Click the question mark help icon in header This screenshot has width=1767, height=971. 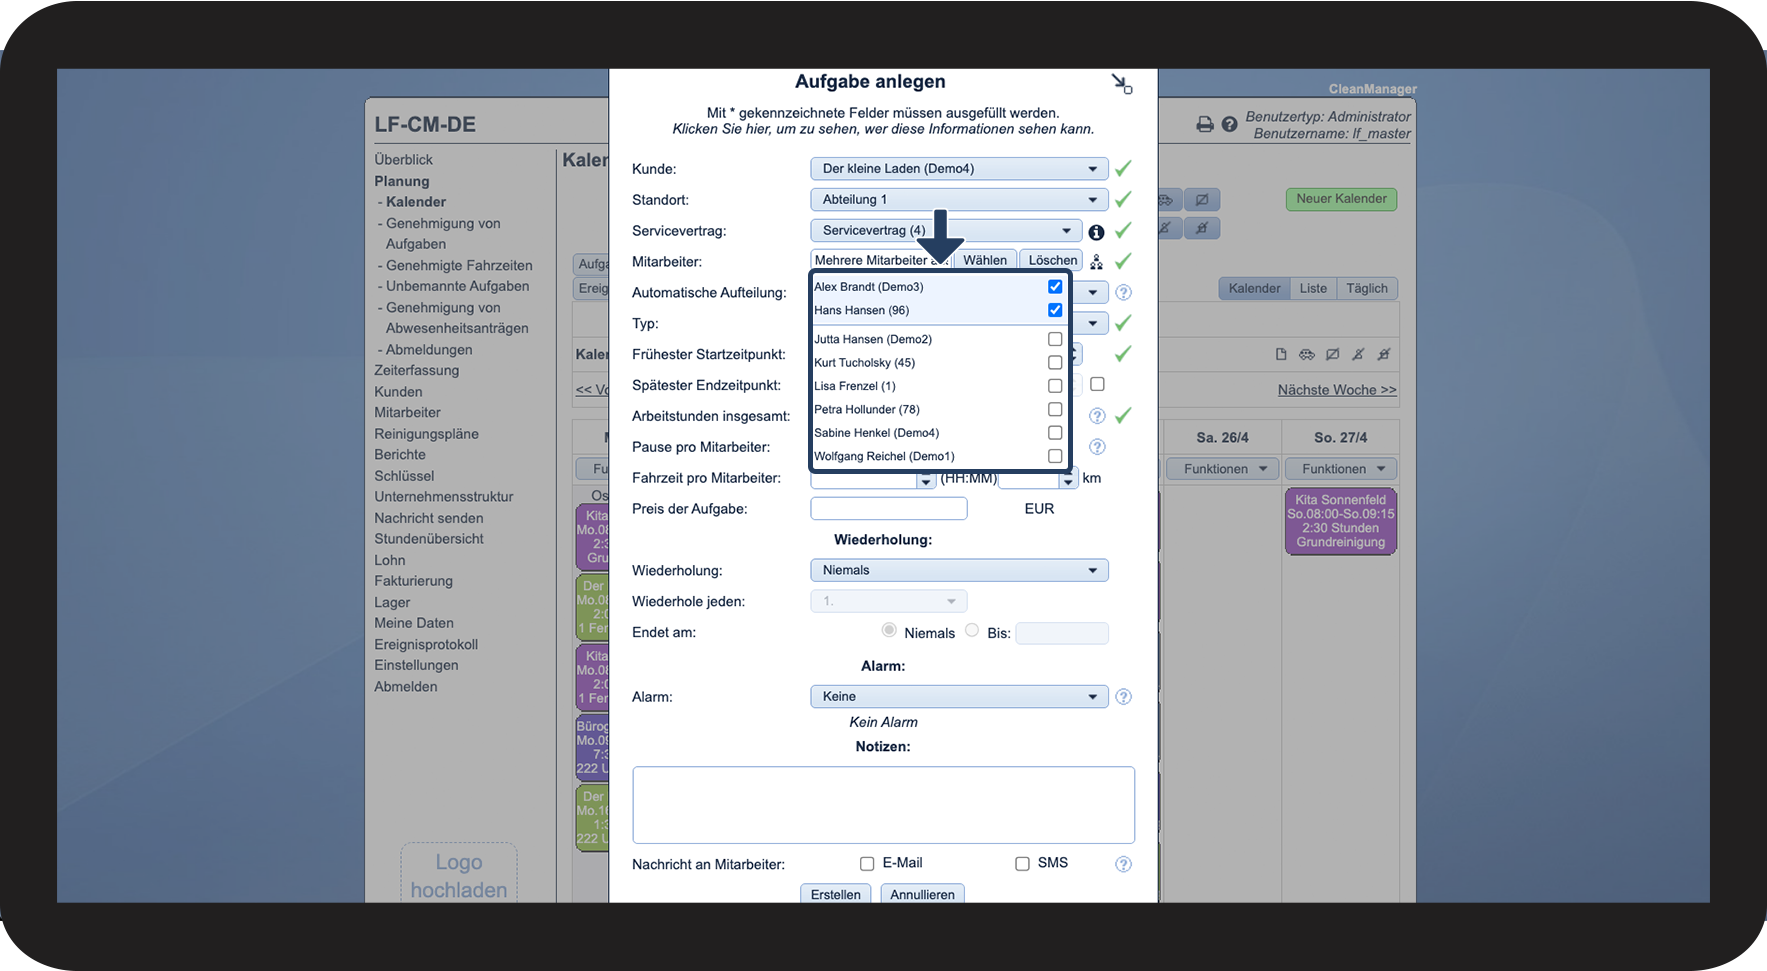pos(1230,125)
